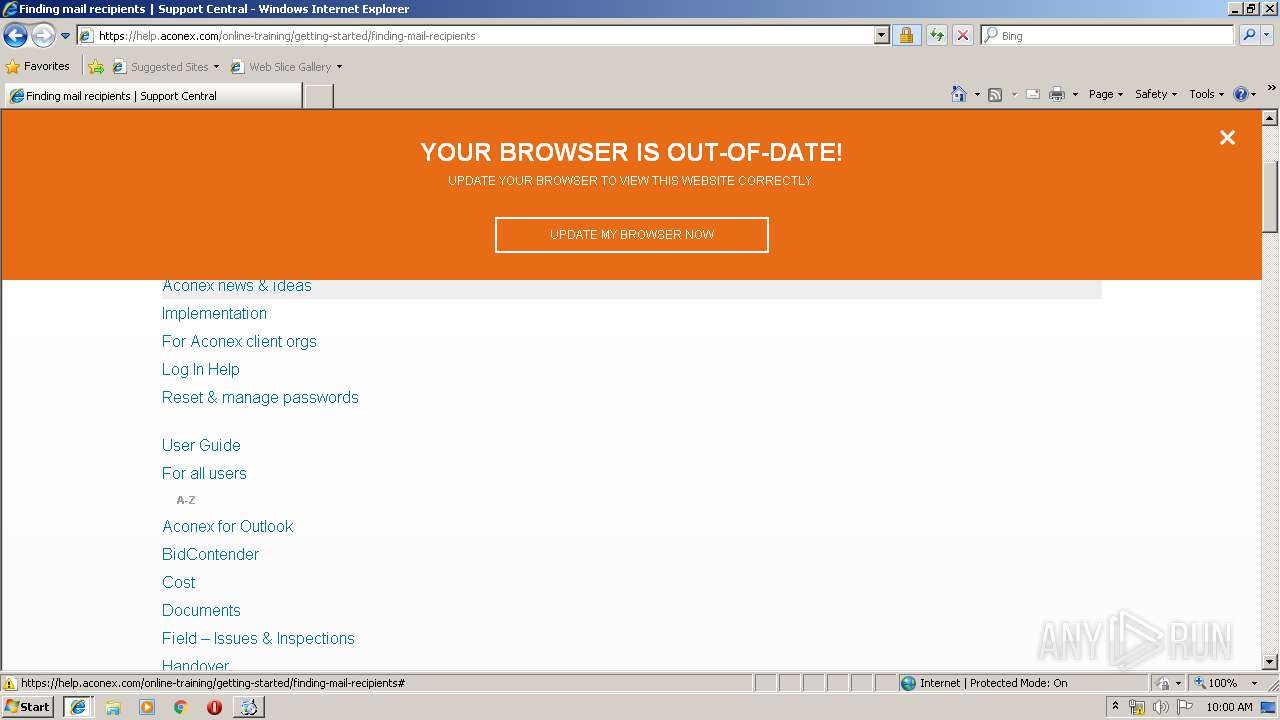The width and height of the screenshot is (1280, 720).
Task: Open Field – Issues & Inspections link
Action: pos(258,638)
